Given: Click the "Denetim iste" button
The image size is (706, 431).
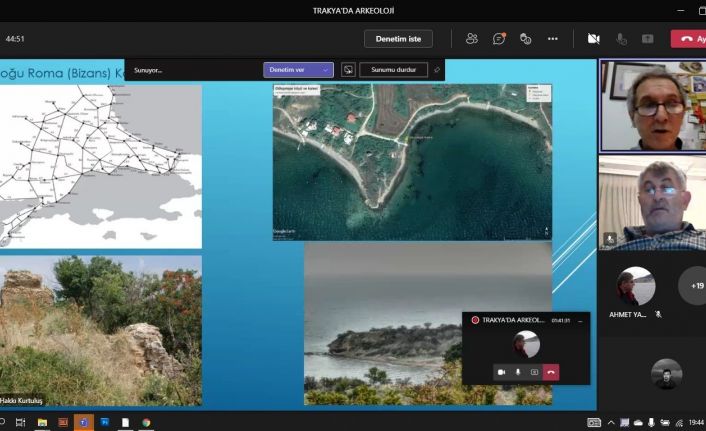Looking at the screenshot, I should (398, 39).
